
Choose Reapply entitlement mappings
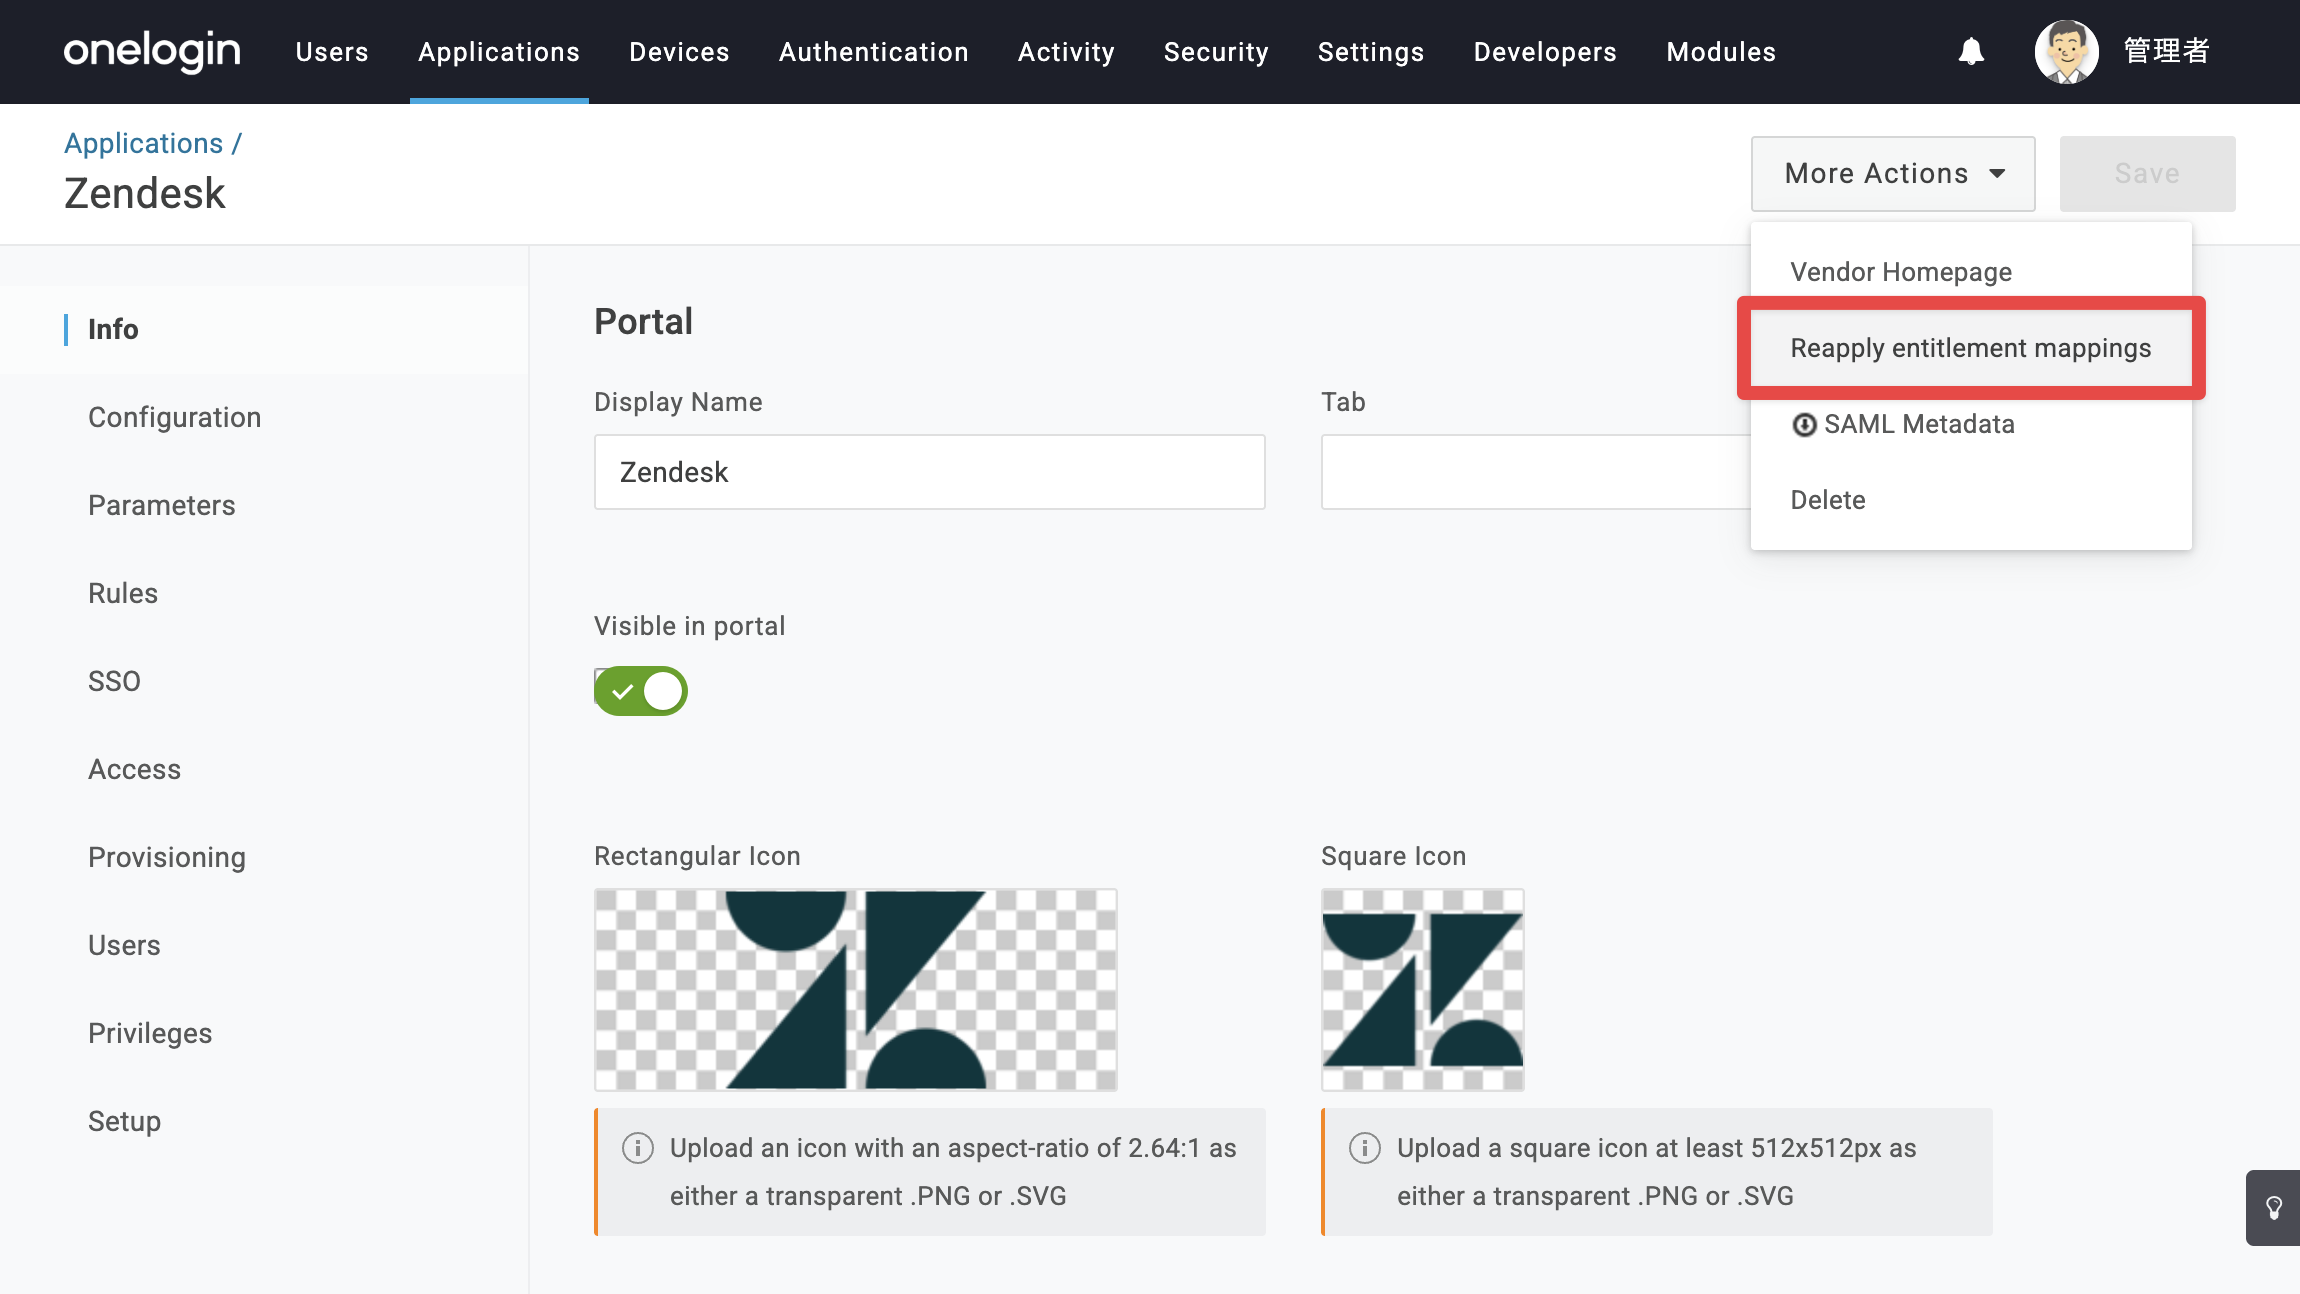[x=1971, y=348]
